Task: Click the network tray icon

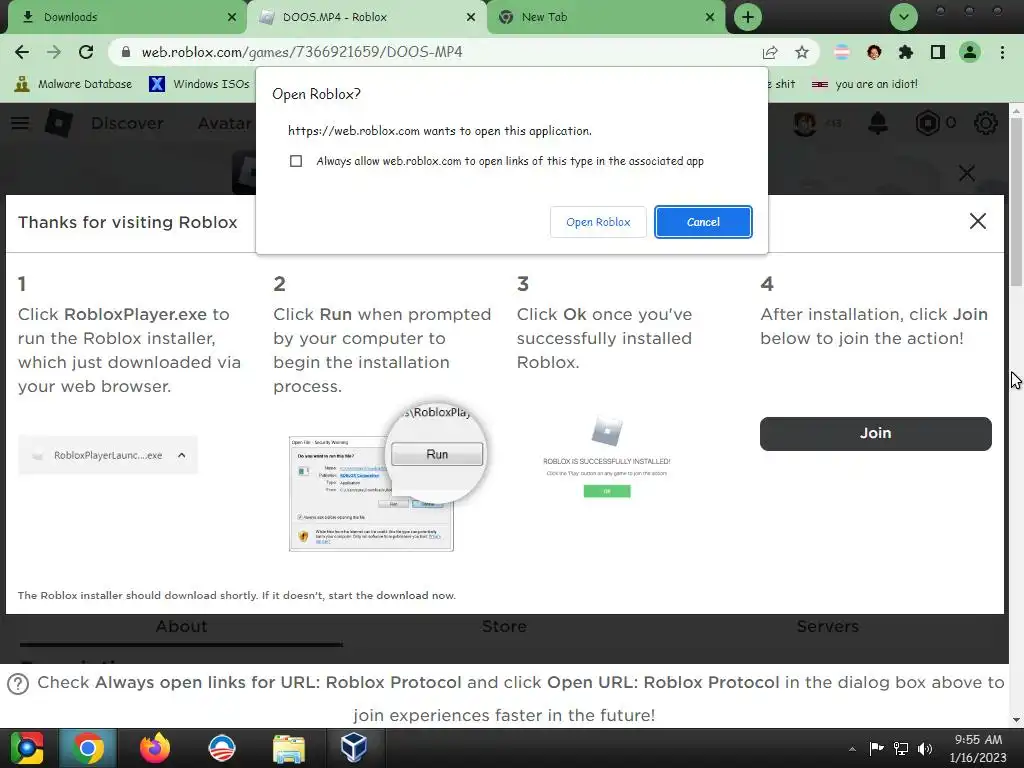Action: (x=901, y=749)
